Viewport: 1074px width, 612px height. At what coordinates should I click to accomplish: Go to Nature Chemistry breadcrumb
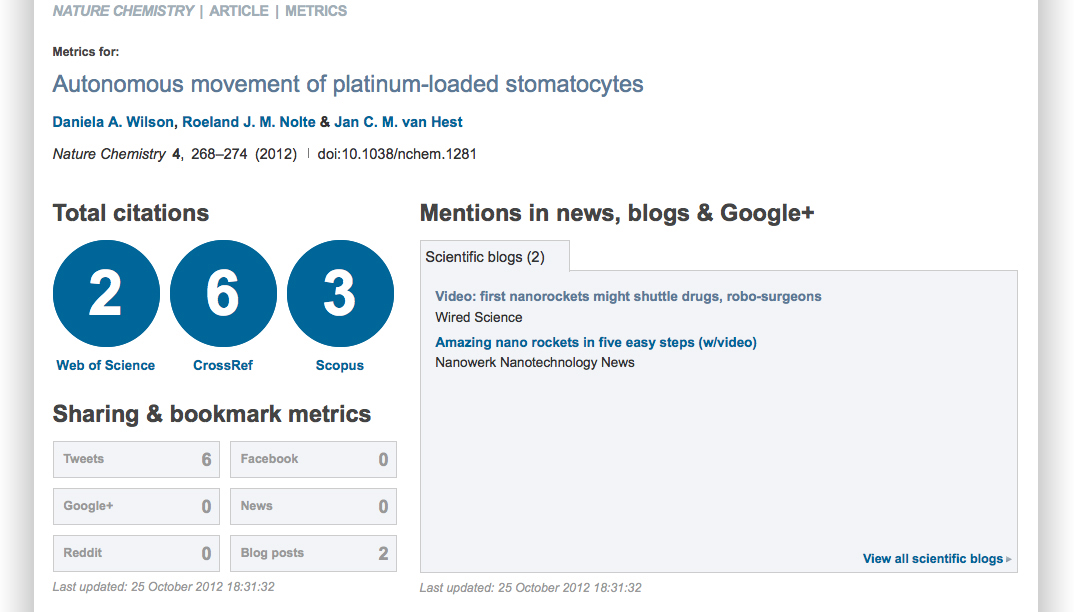click(123, 11)
